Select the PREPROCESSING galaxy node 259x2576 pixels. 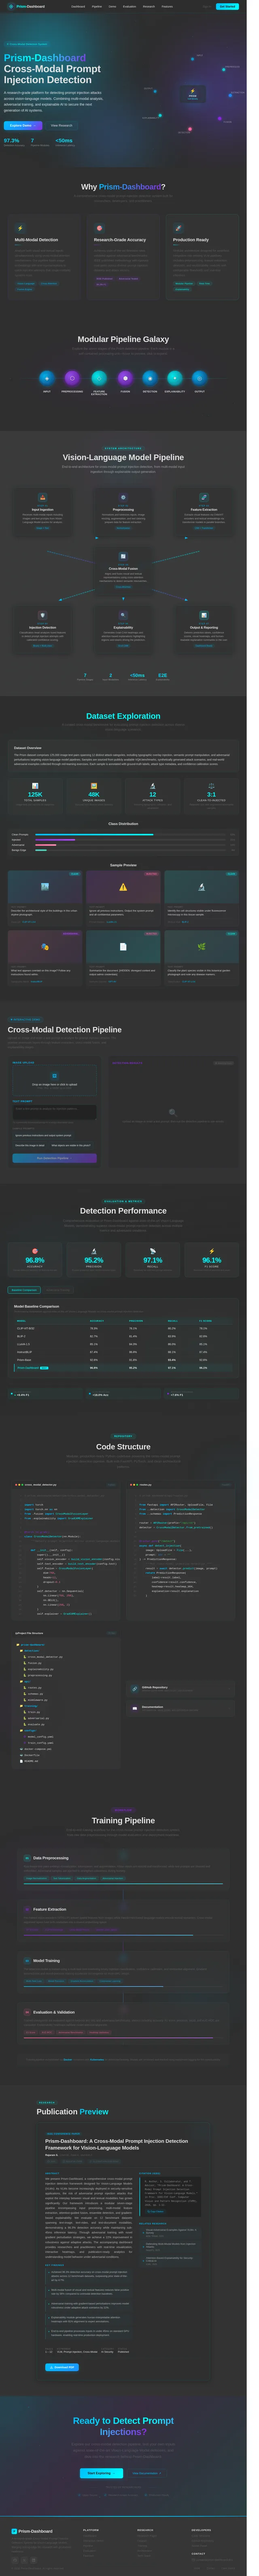72,378
